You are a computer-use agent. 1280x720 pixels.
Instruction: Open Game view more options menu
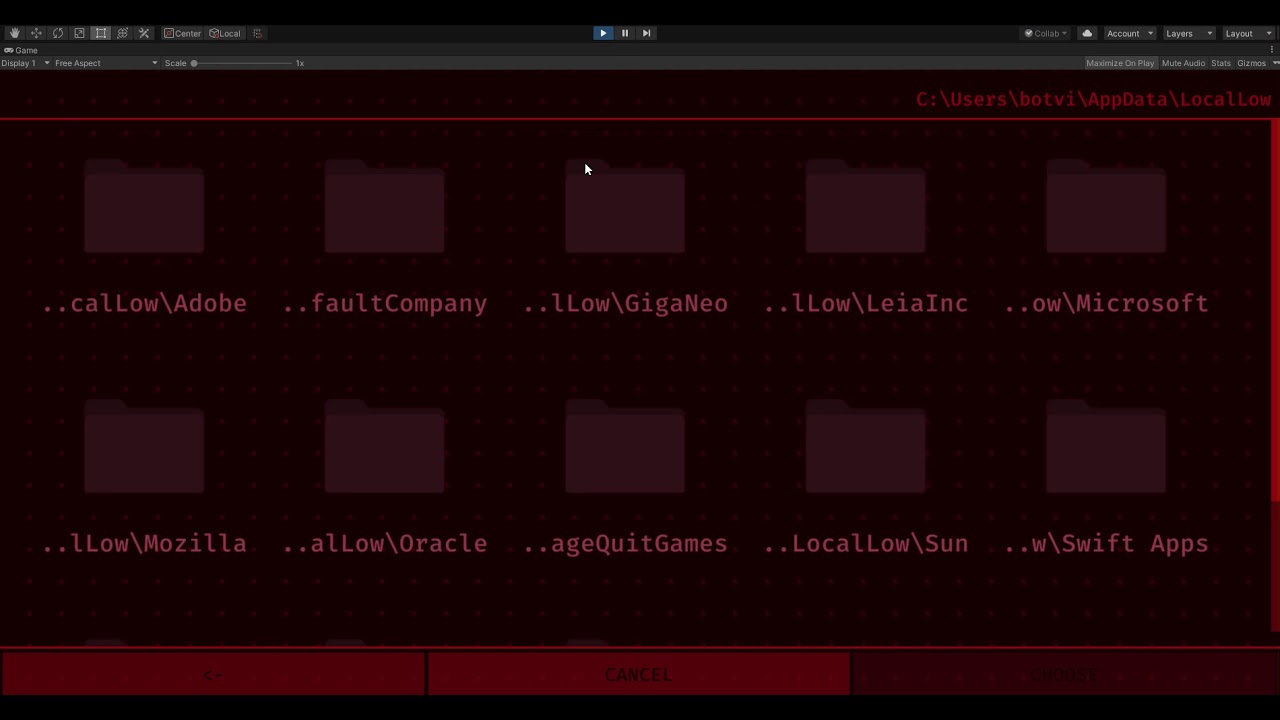click(x=1273, y=50)
